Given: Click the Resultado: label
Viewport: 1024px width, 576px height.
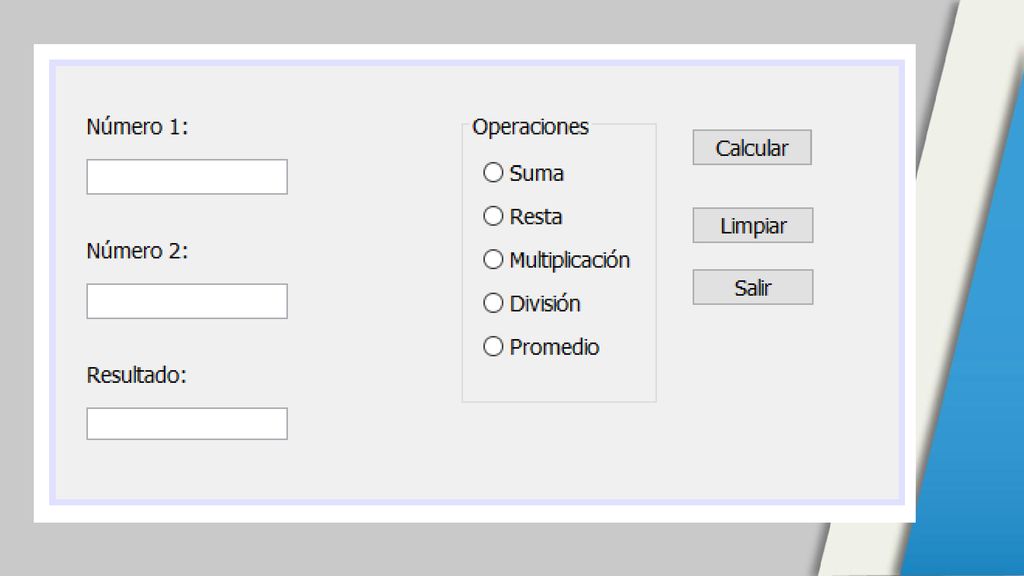Looking at the screenshot, I should tap(136, 375).
